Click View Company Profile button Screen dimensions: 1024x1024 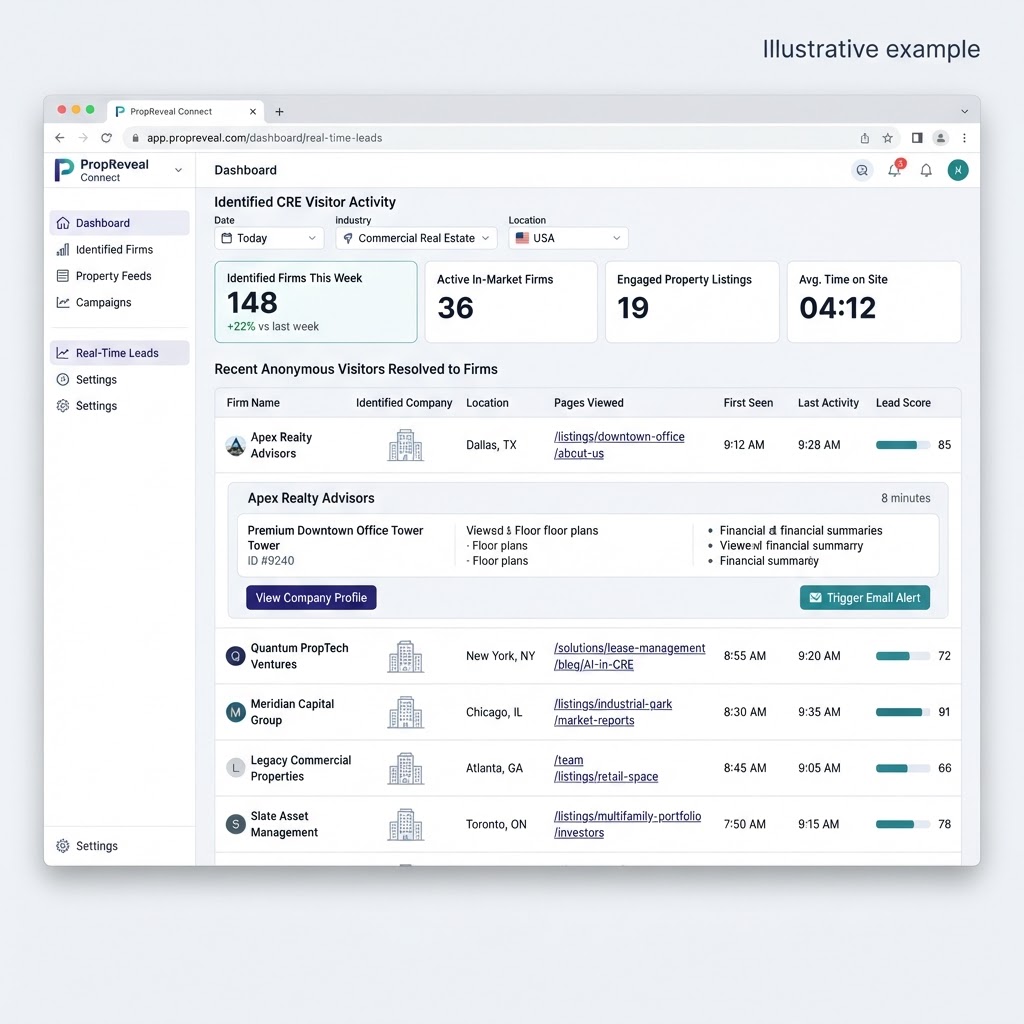tap(311, 598)
